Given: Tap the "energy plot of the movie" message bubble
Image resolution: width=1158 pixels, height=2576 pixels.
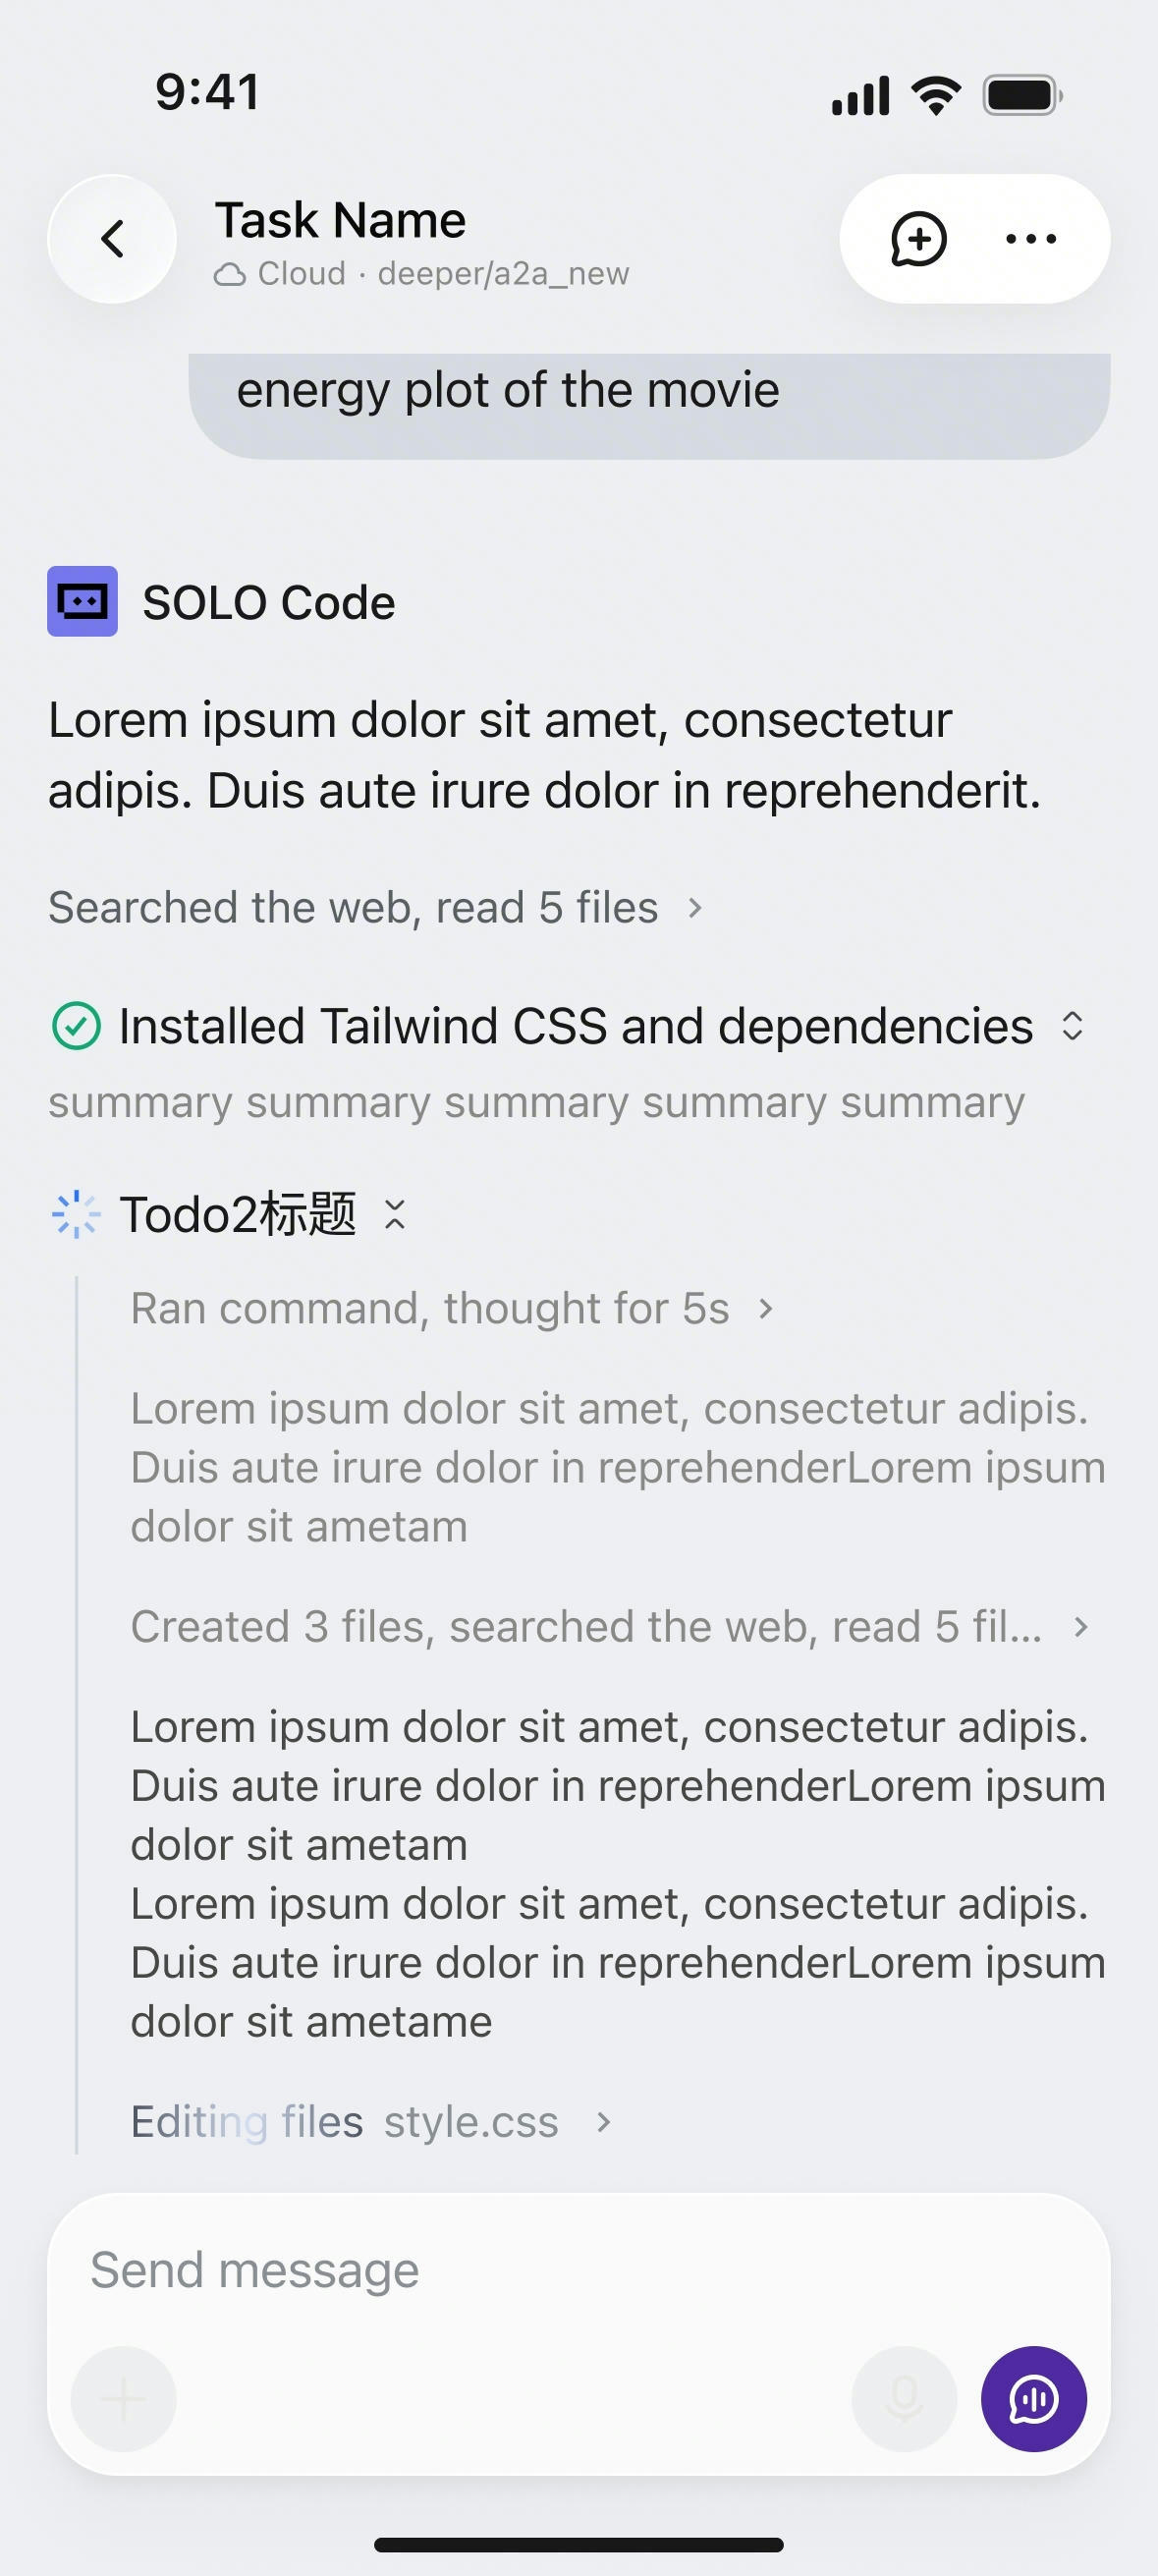Looking at the screenshot, I should tap(648, 400).
